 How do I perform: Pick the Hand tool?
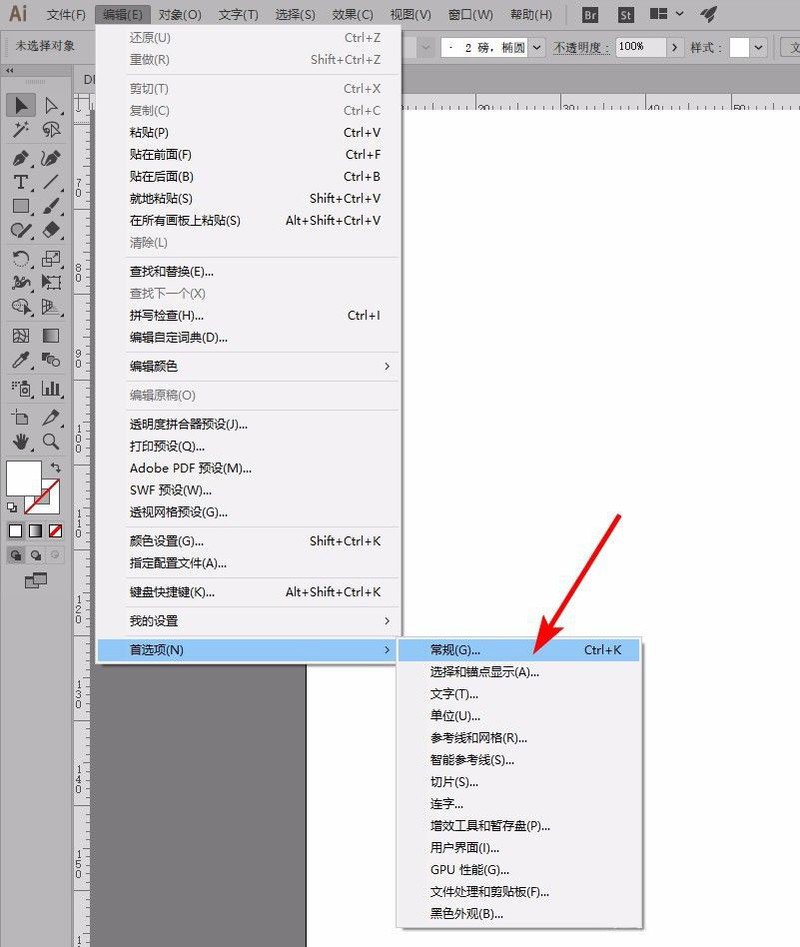[x=21, y=441]
